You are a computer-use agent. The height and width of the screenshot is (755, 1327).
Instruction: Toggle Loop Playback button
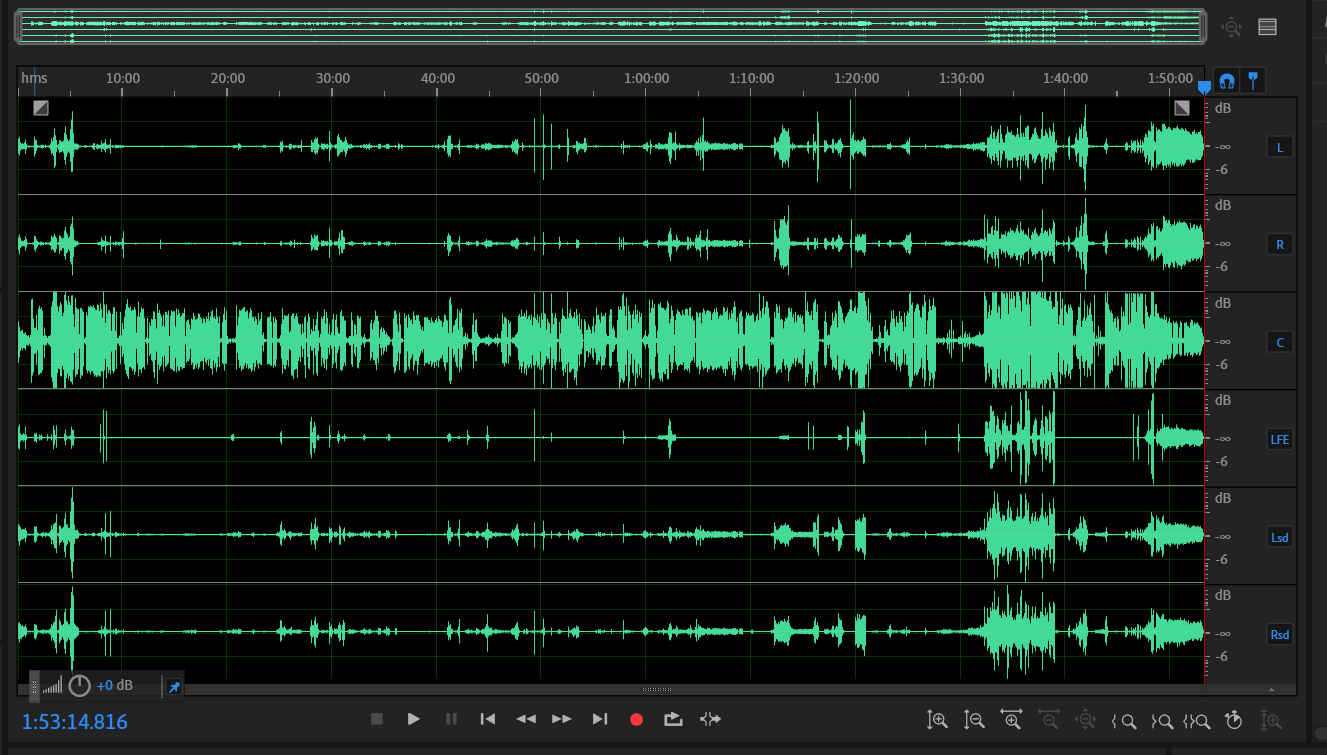pyautogui.click(x=673, y=719)
